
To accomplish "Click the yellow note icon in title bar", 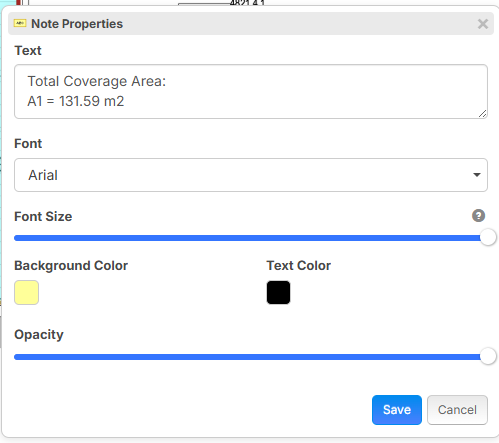I will [x=20, y=23].
